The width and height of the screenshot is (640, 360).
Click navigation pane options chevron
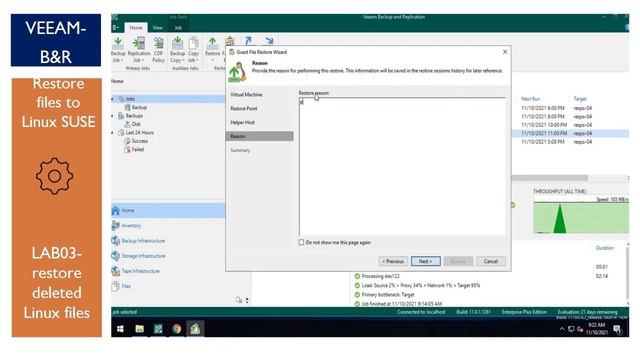pos(247,300)
